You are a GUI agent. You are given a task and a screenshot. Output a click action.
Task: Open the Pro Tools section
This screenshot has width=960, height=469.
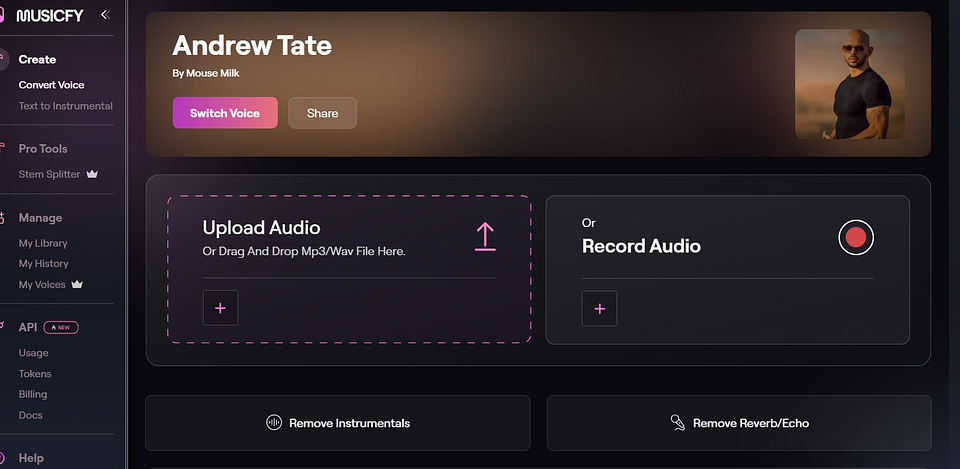(x=43, y=149)
